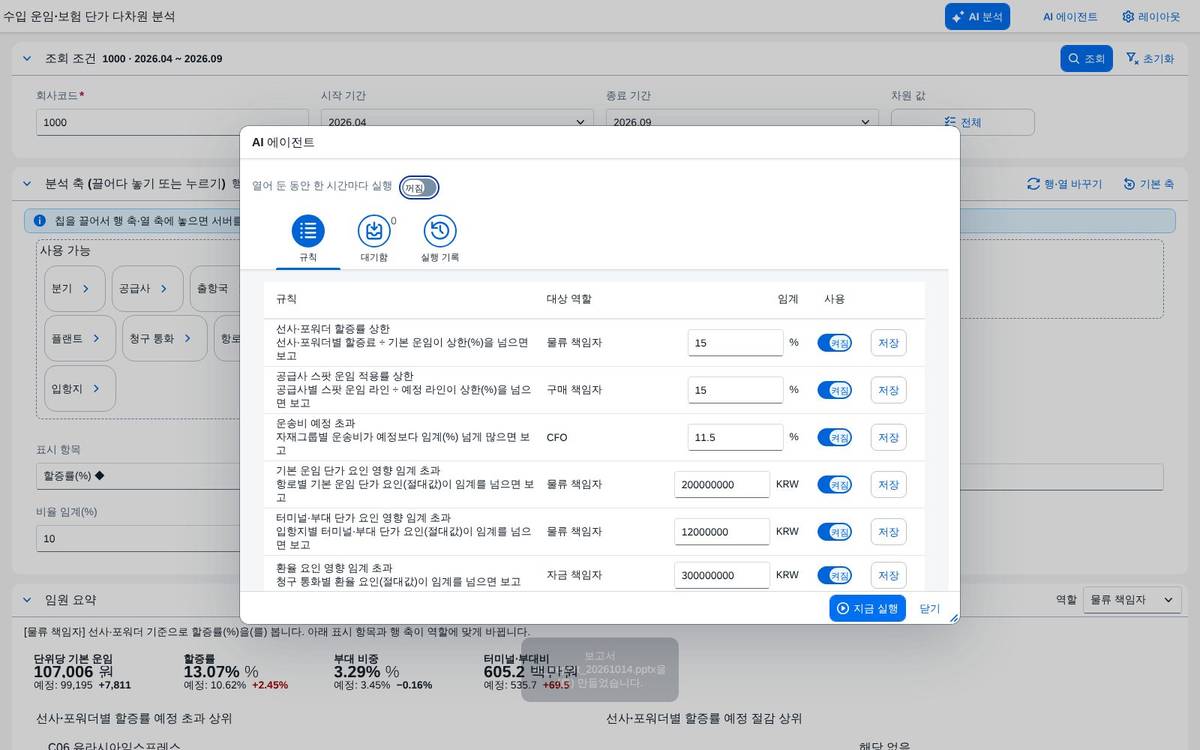Edit threshold field showing 12000000
Viewport: 1200px width, 750px height.
tap(722, 531)
